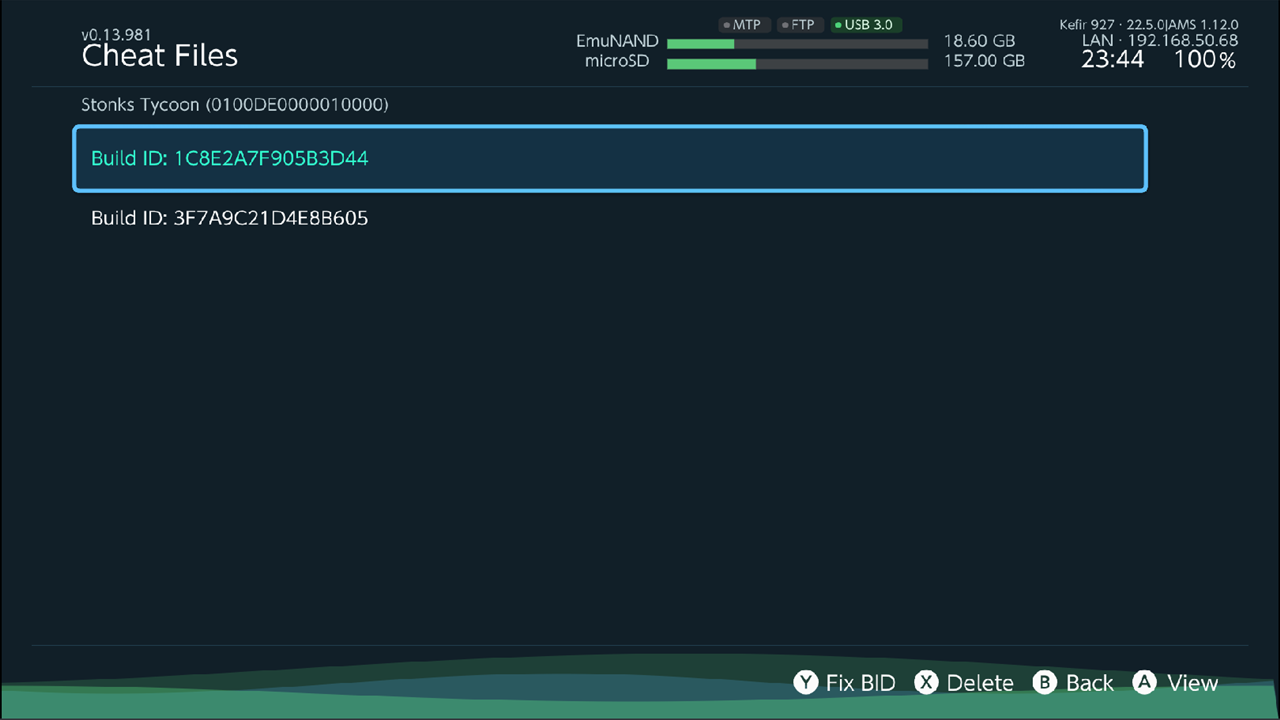Click the EmuNAND label

coord(617,42)
